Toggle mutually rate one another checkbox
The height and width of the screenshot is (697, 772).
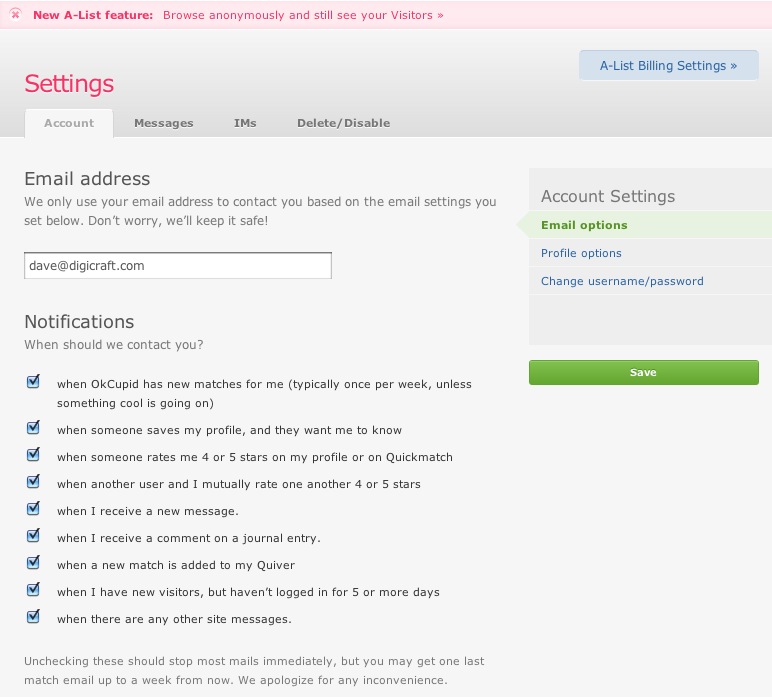(33, 481)
